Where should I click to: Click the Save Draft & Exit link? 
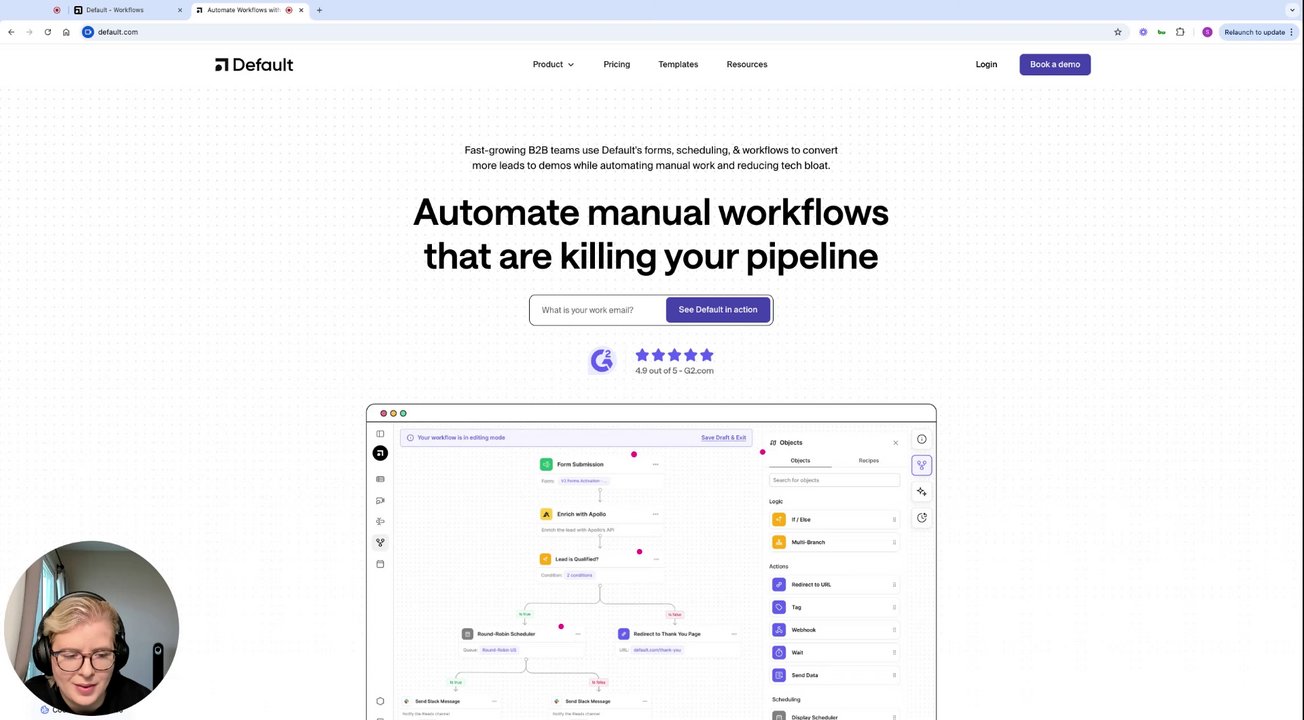pos(723,437)
